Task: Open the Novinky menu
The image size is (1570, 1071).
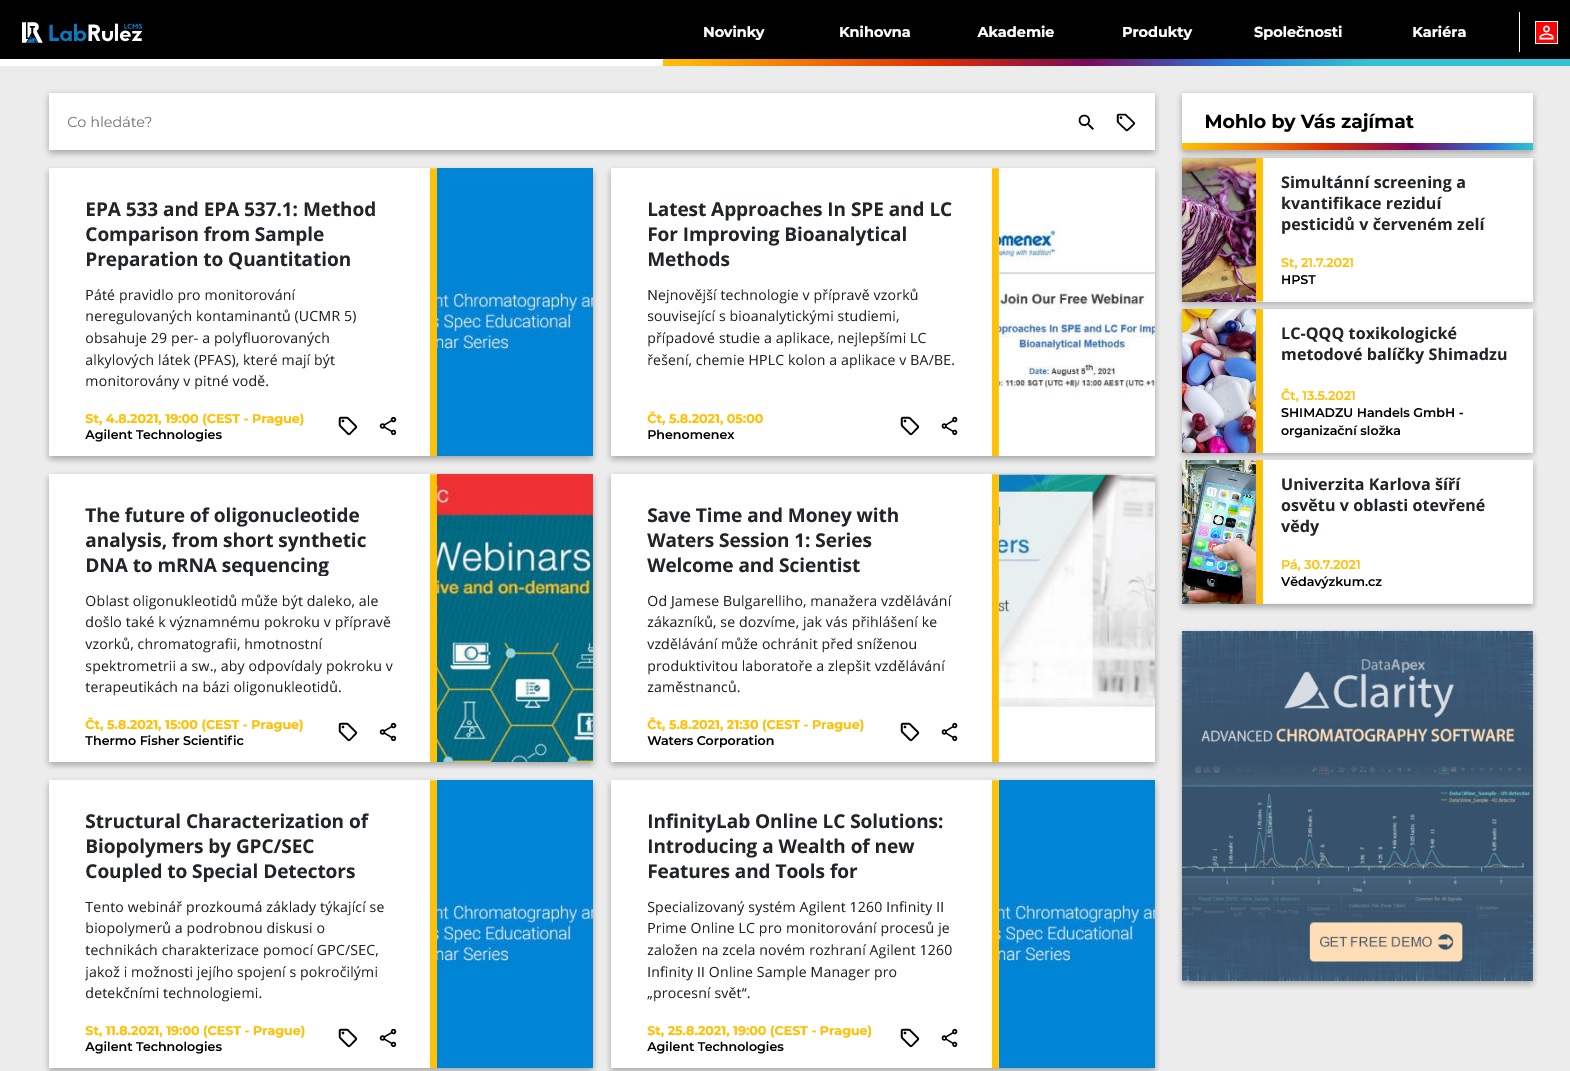Action: pyautogui.click(x=733, y=32)
